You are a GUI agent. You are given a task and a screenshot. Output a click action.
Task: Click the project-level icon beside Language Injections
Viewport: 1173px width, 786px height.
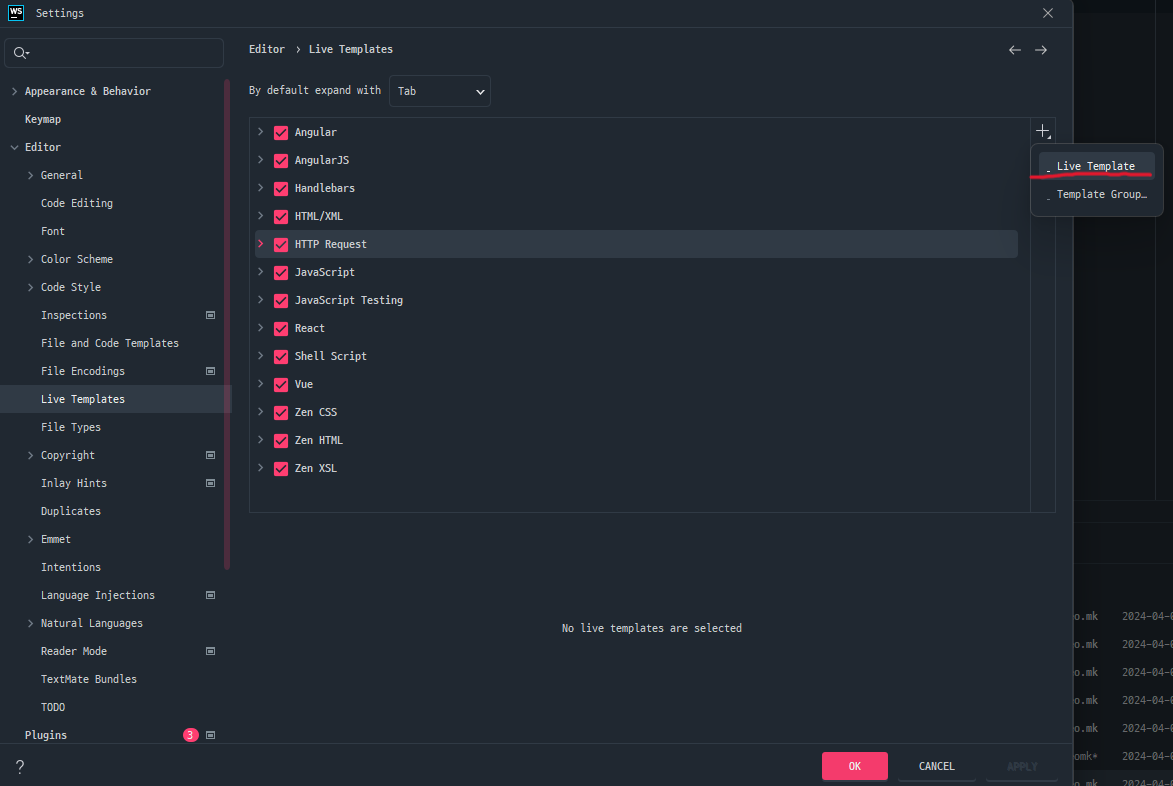pyautogui.click(x=210, y=595)
